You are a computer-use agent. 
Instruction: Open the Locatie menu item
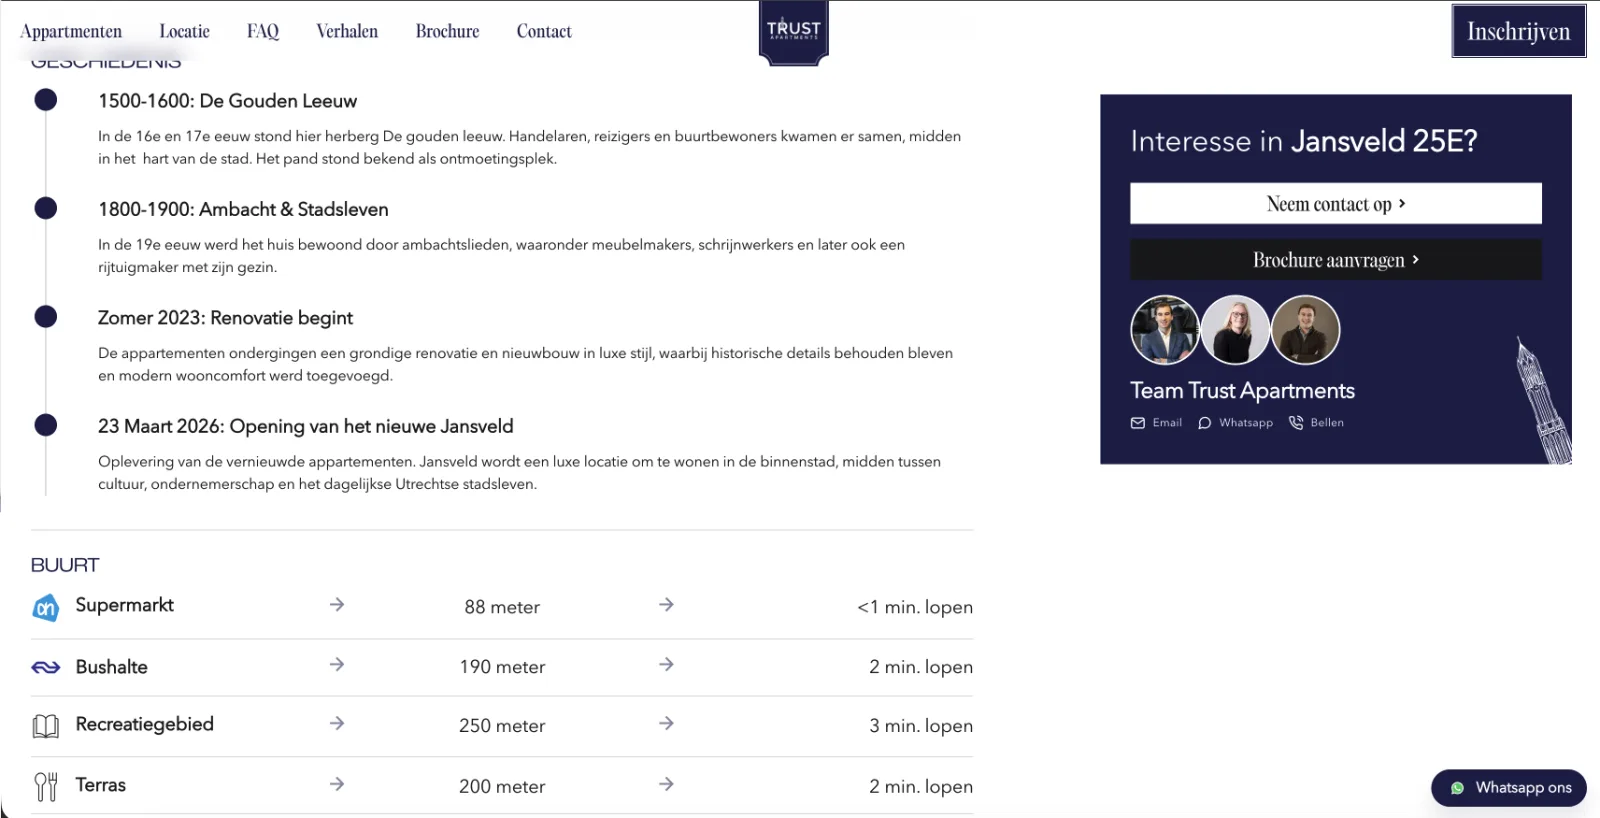185,31
